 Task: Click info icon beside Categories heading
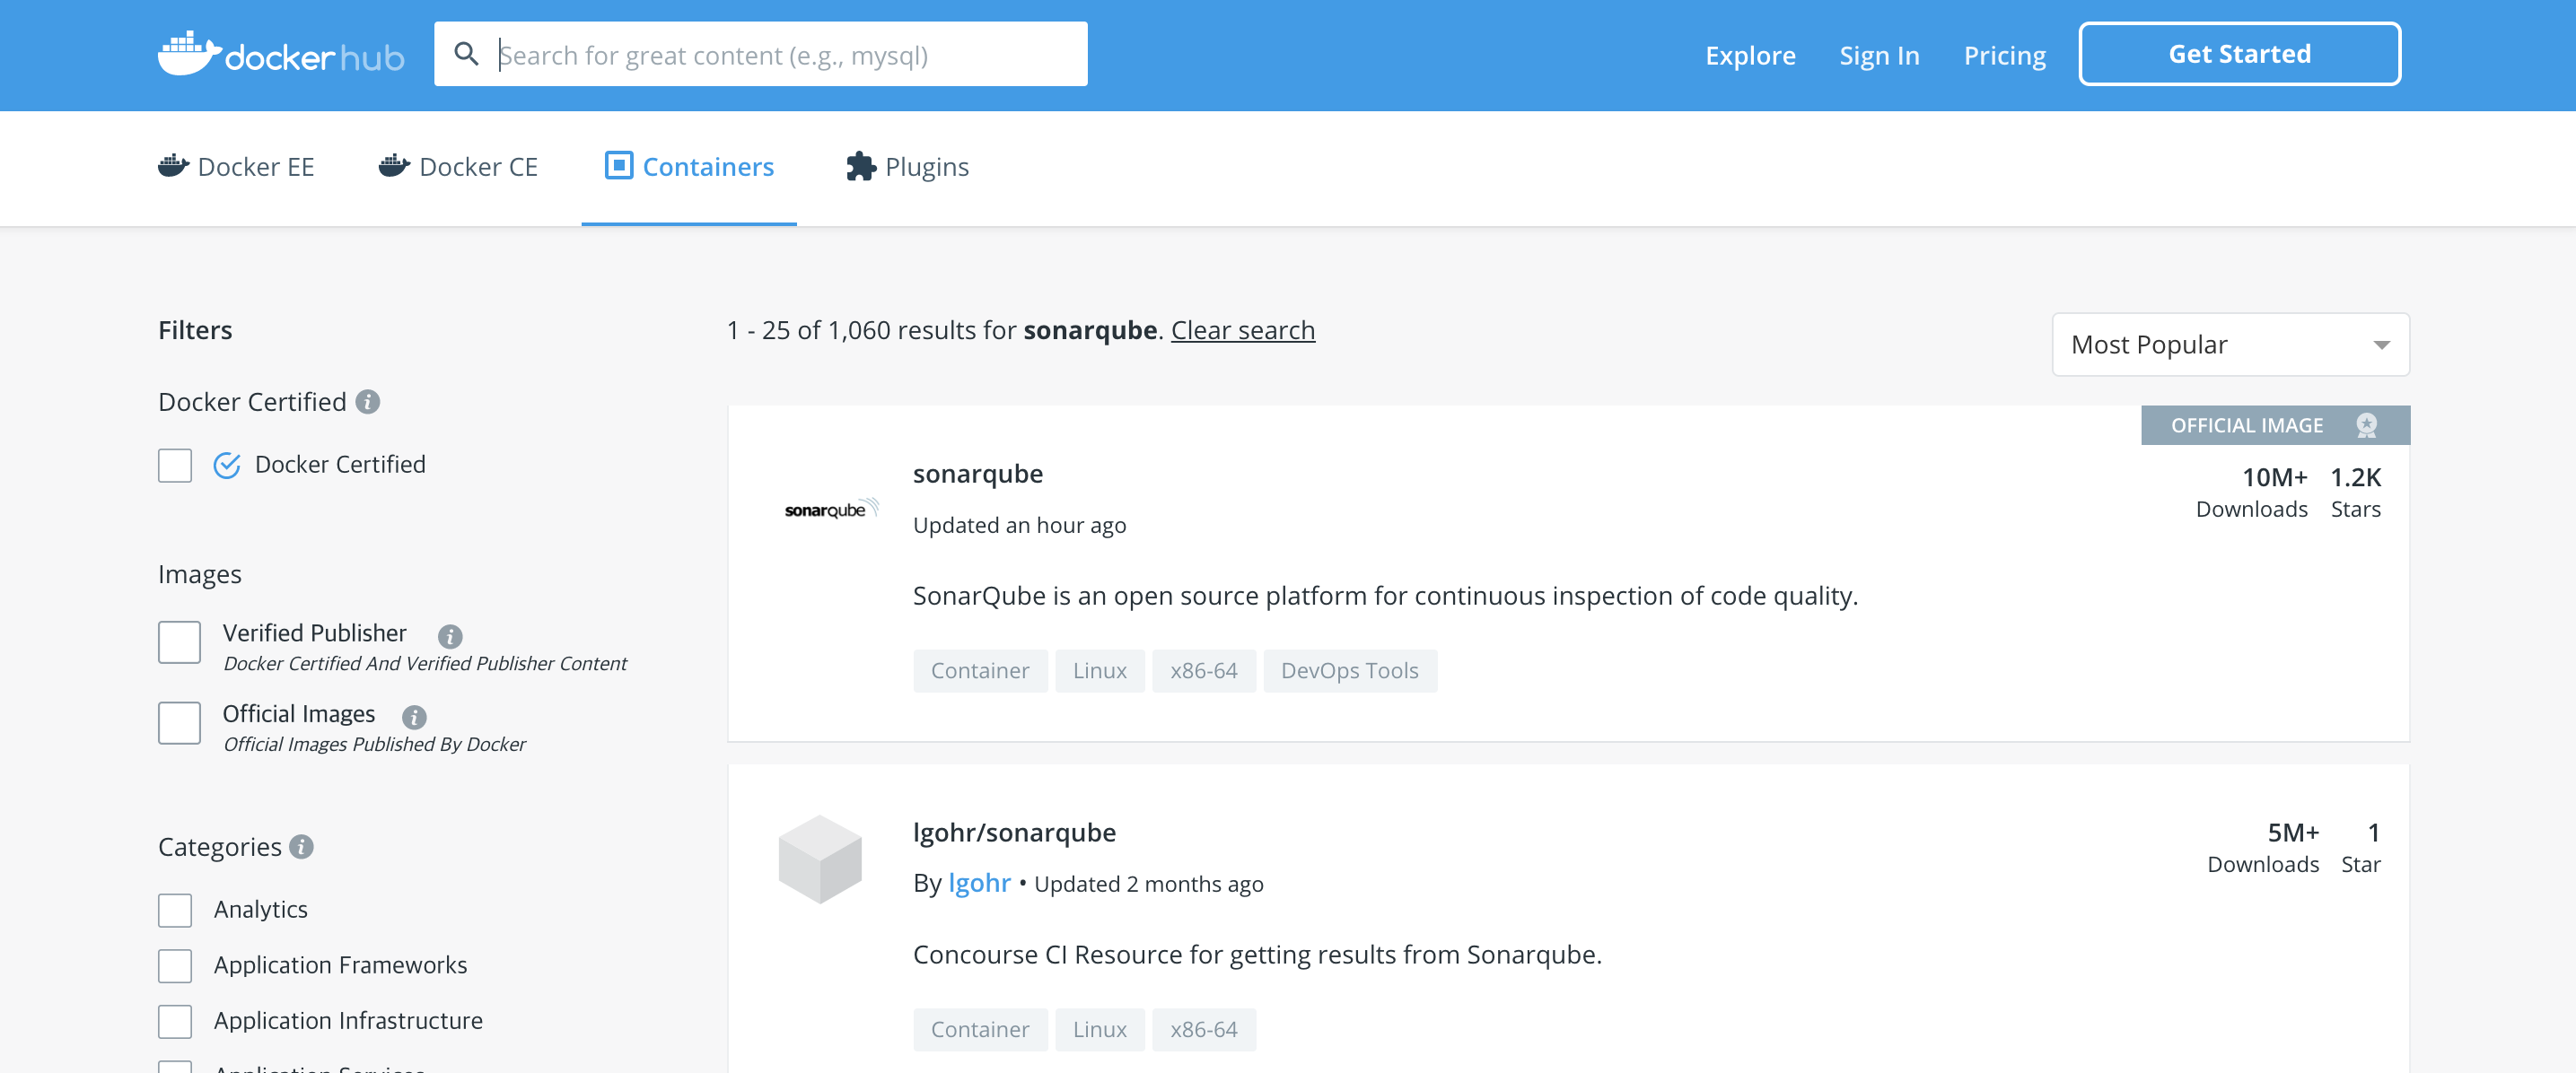click(301, 847)
